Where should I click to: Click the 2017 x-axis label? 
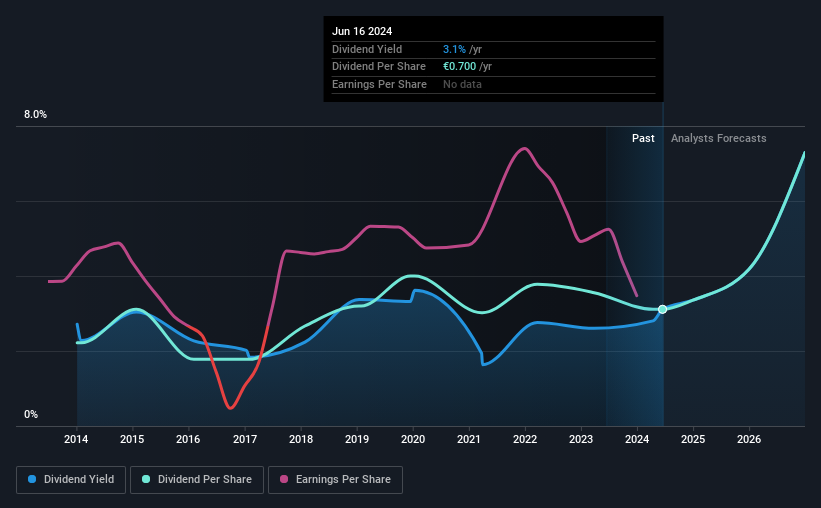coord(245,439)
